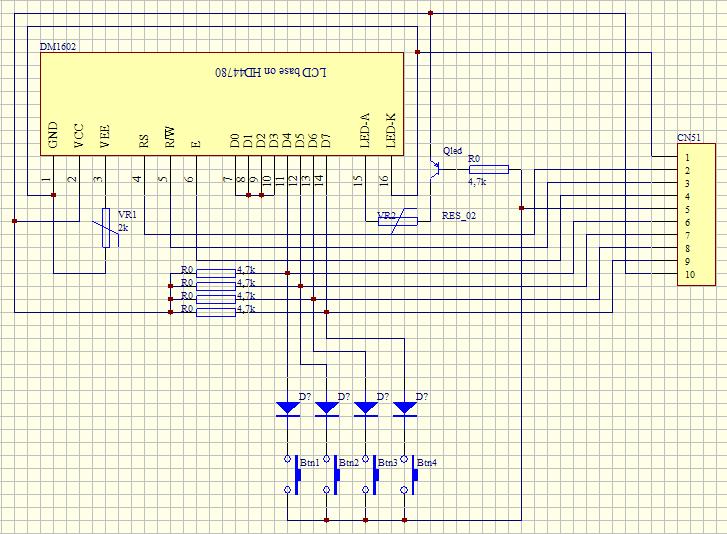Click the DM1602 designator label
The width and height of the screenshot is (727, 534).
57,47
